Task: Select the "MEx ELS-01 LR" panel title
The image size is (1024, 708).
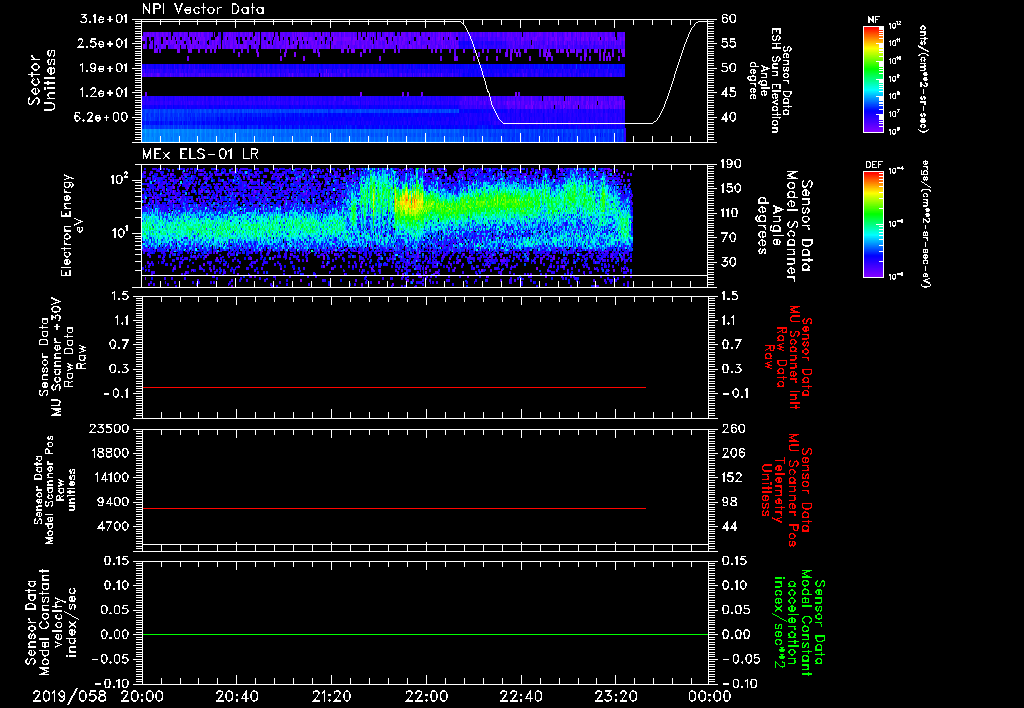Action: 200,155
